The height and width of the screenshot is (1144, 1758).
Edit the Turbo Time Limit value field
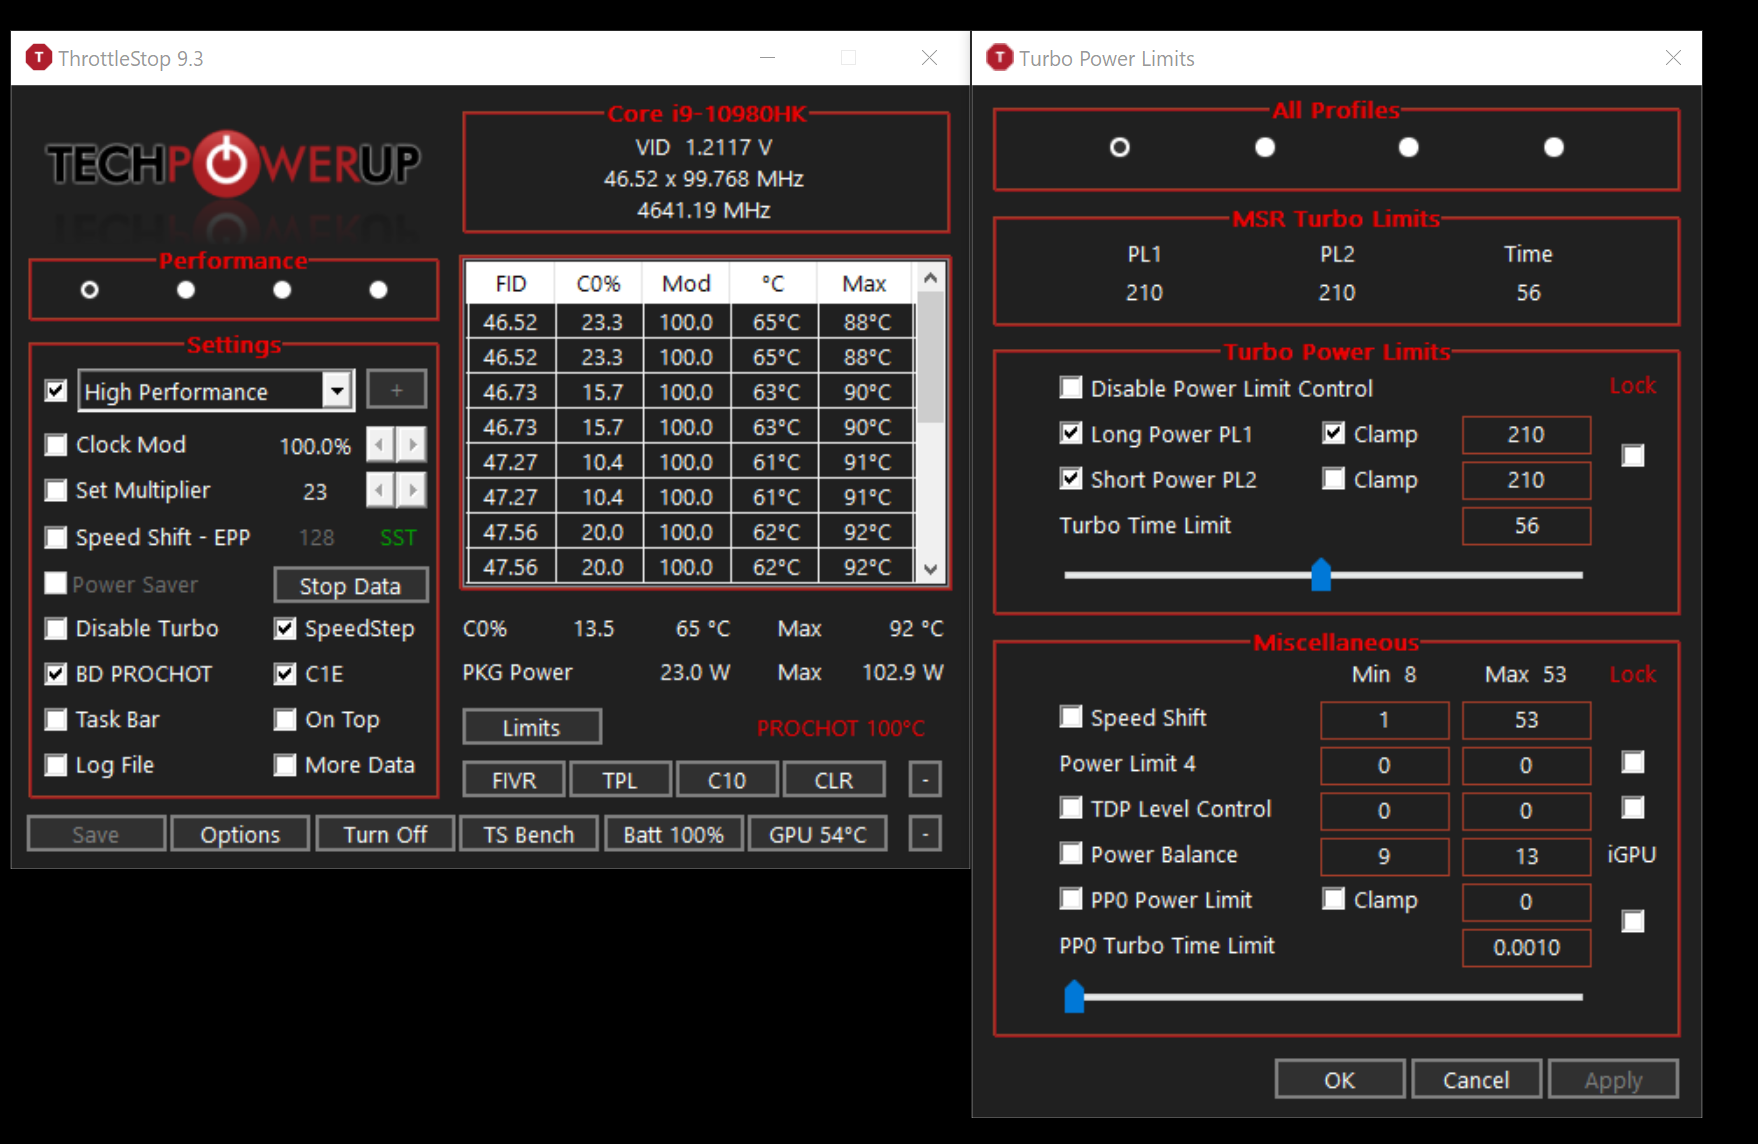tap(1526, 526)
